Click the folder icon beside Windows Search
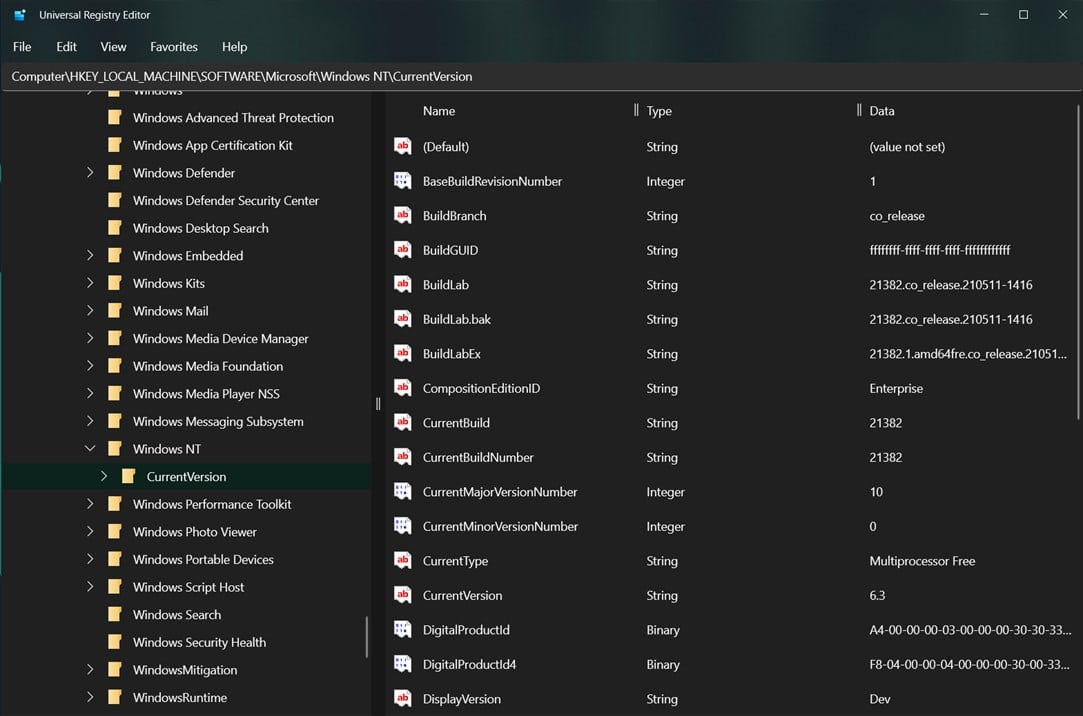The height and width of the screenshot is (716, 1083). [x=113, y=614]
